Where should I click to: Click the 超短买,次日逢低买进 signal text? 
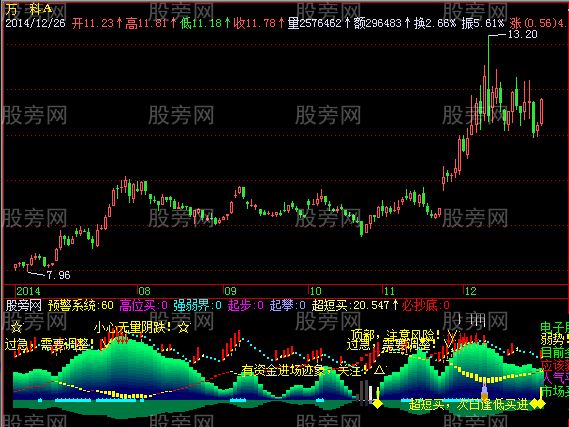click(x=468, y=405)
